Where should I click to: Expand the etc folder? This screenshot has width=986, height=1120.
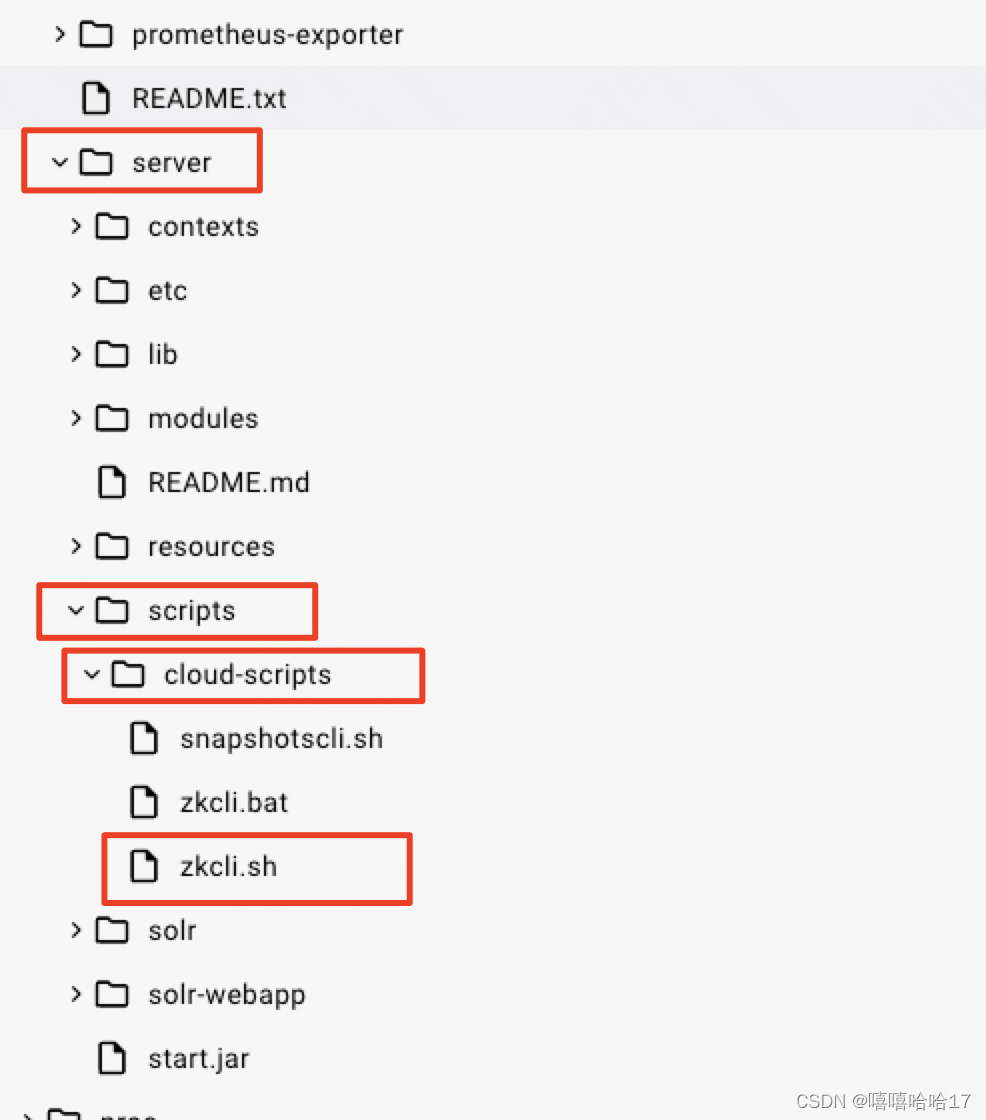(x=76, y=290)
